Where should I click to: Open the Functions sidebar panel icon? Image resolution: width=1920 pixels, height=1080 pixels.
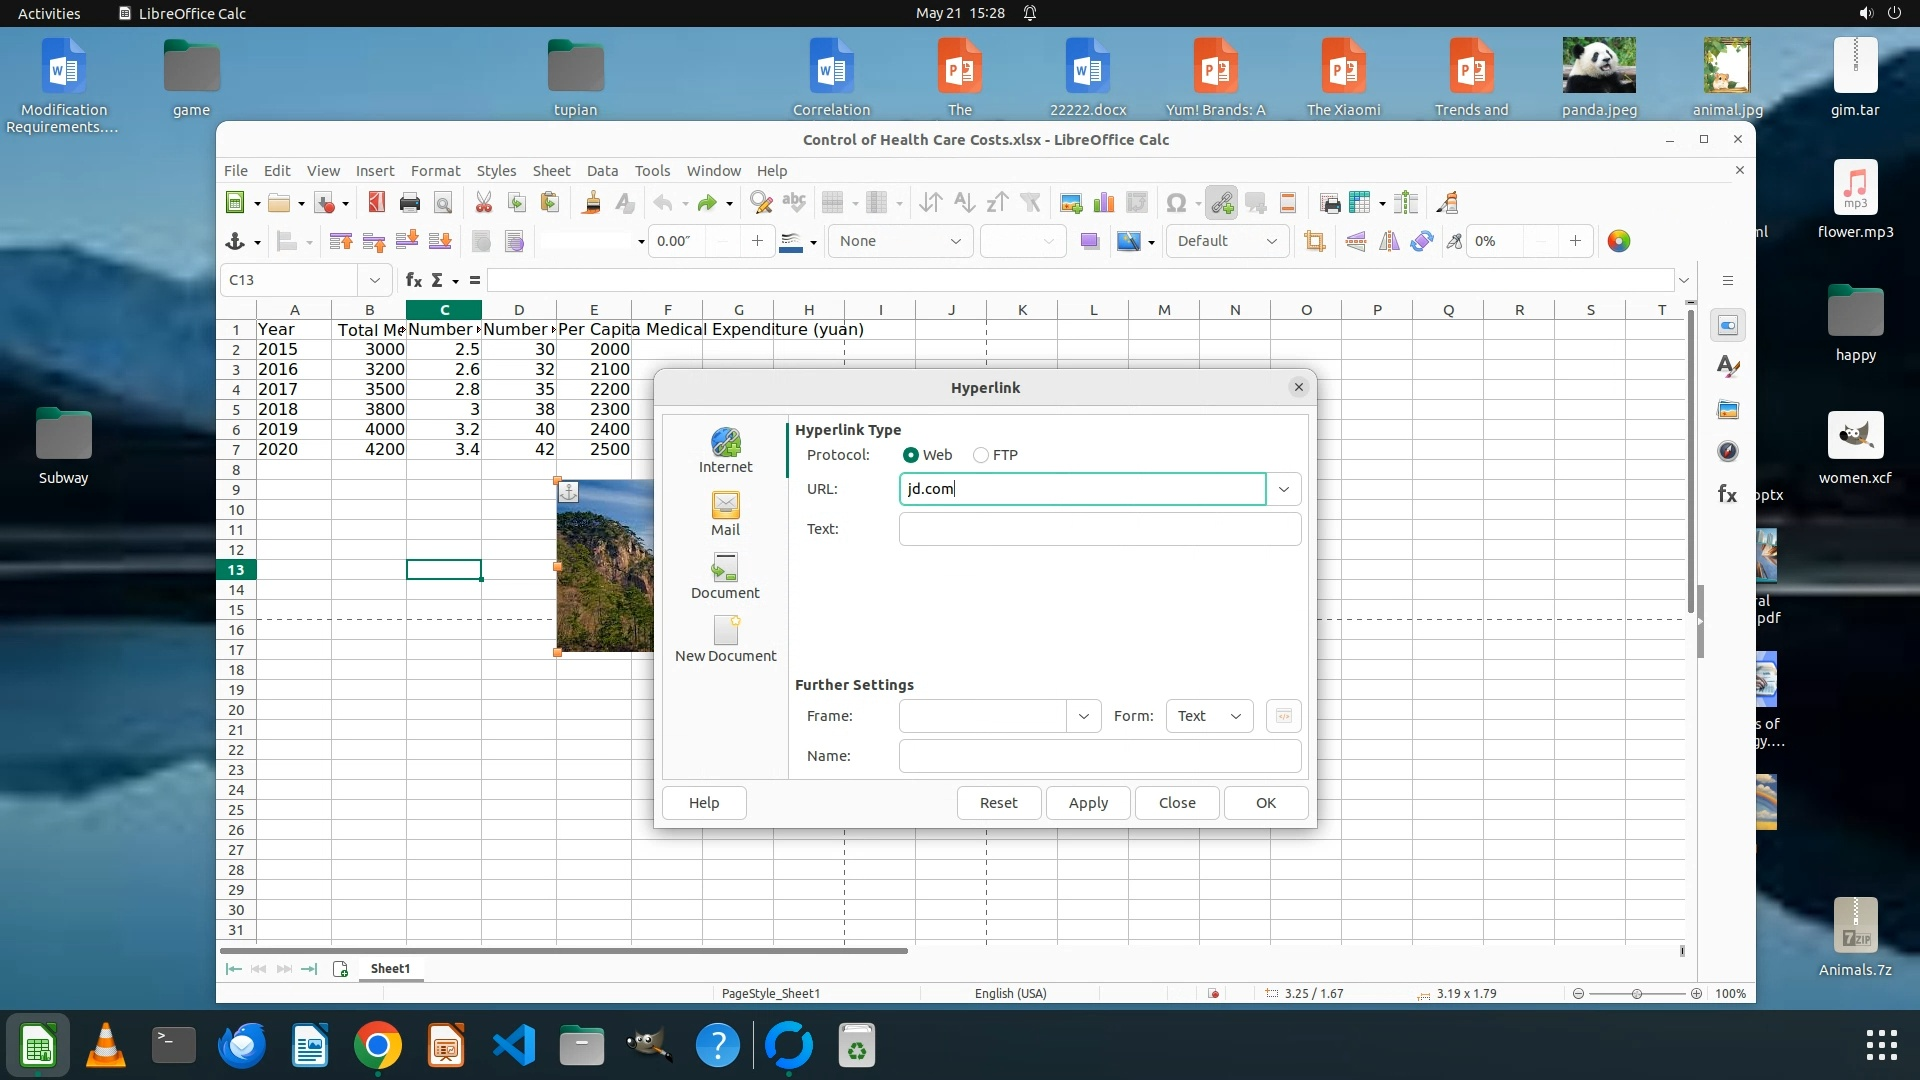(x=1727, y=494)
